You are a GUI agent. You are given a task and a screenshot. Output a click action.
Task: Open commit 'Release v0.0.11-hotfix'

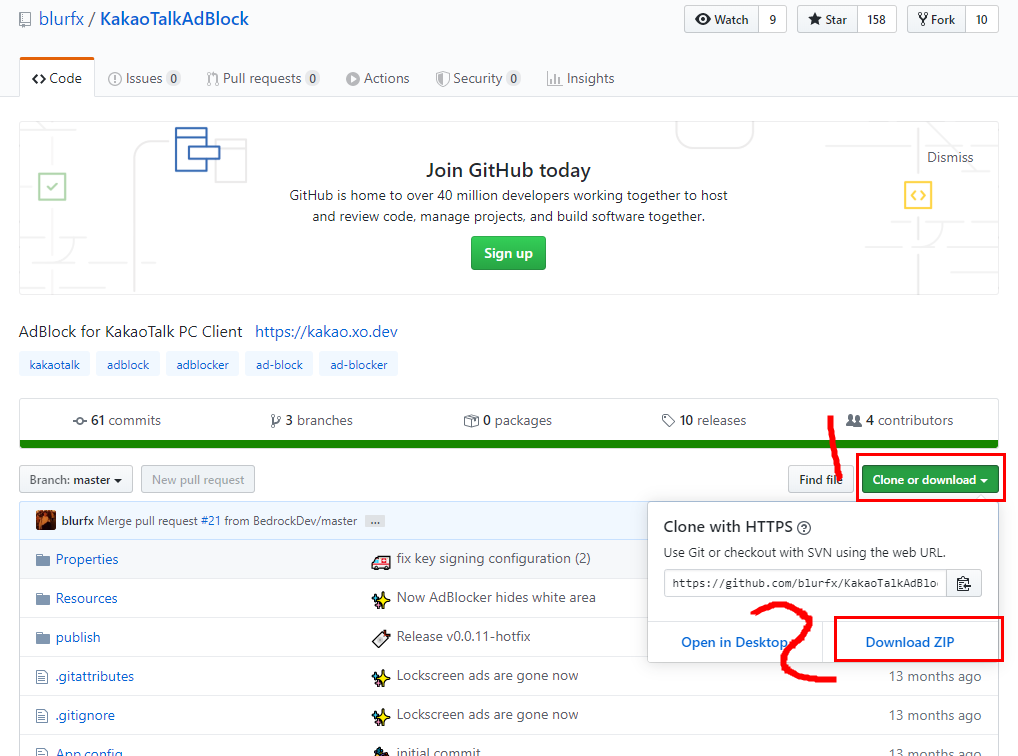(464, 636)
